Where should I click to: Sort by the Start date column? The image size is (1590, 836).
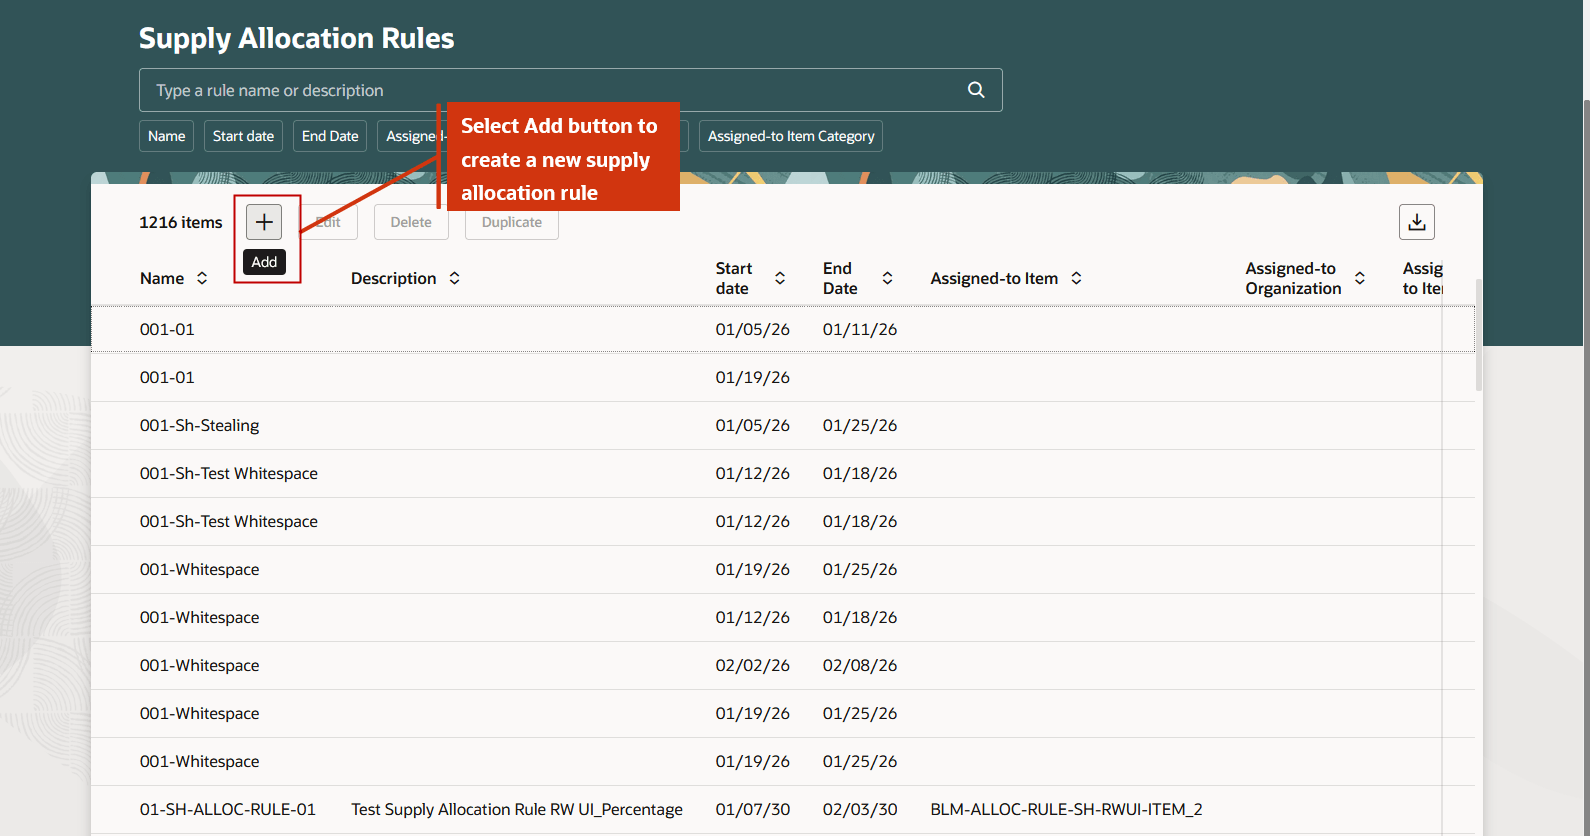780,278
